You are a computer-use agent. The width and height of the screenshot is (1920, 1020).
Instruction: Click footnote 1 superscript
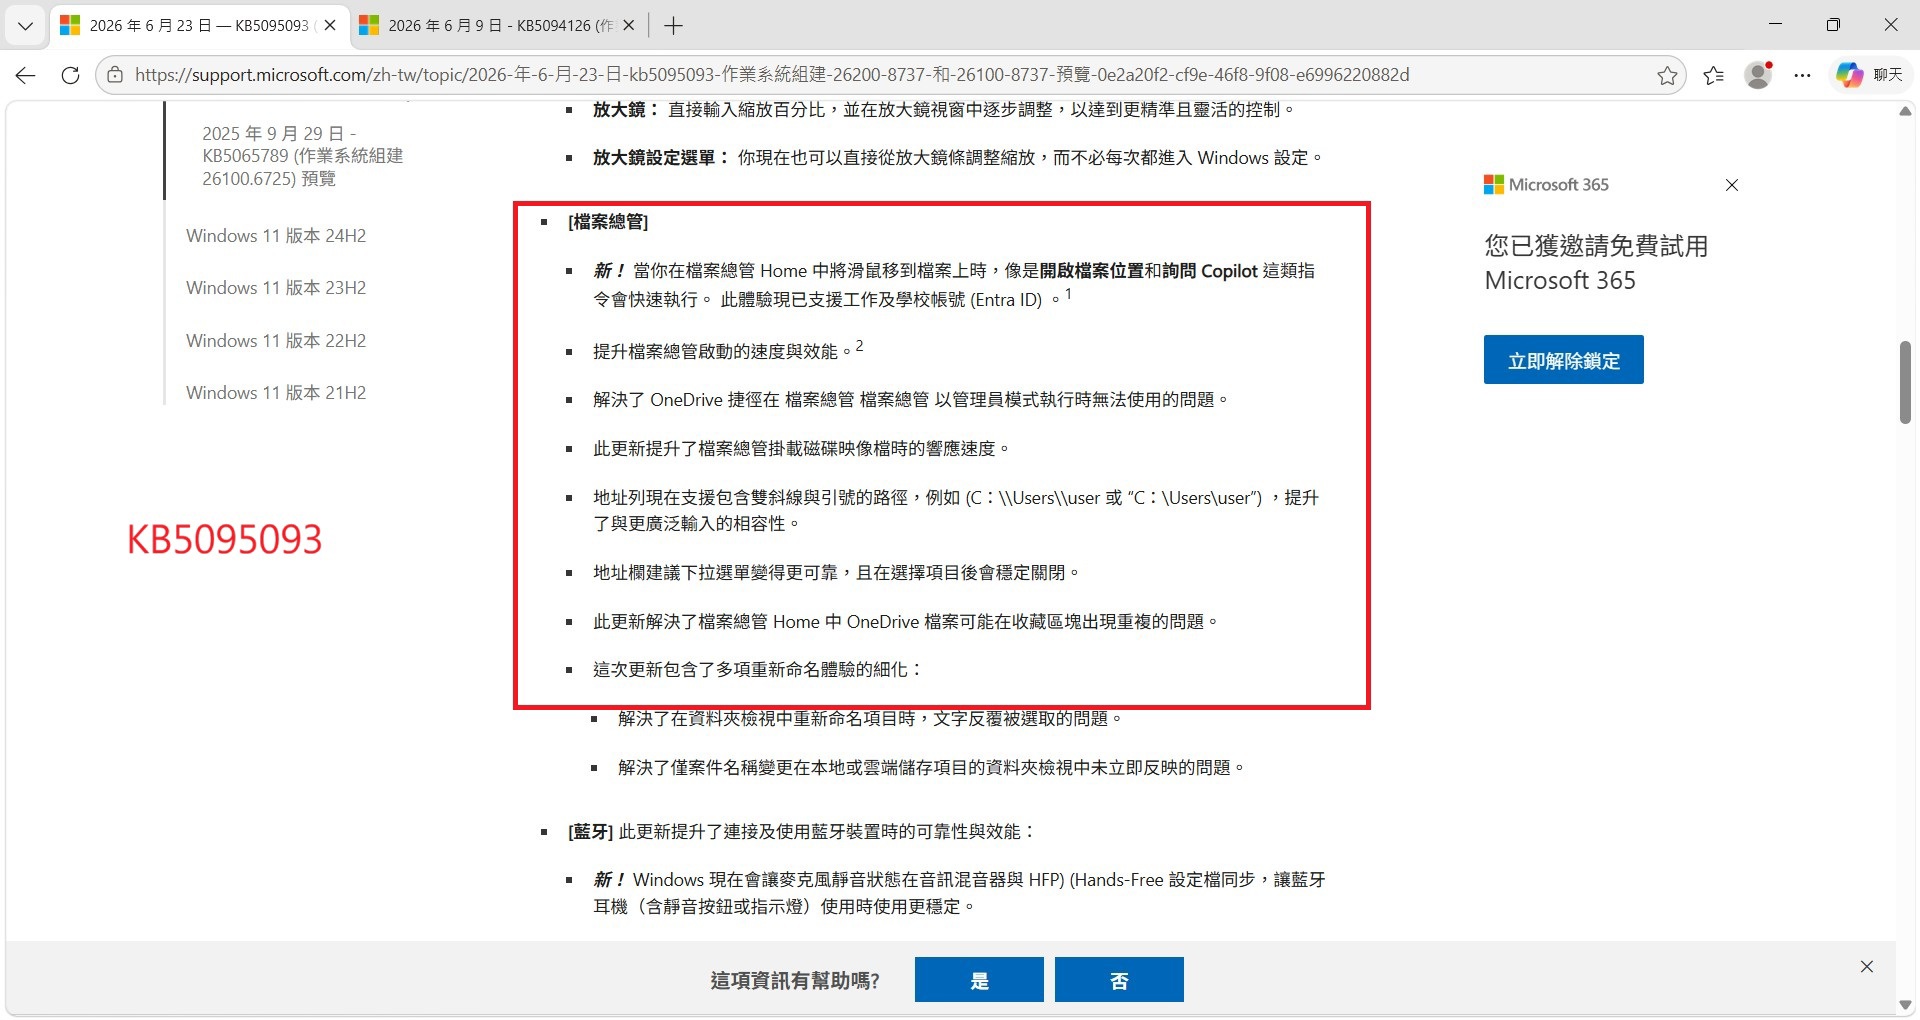pos(1068,295)
